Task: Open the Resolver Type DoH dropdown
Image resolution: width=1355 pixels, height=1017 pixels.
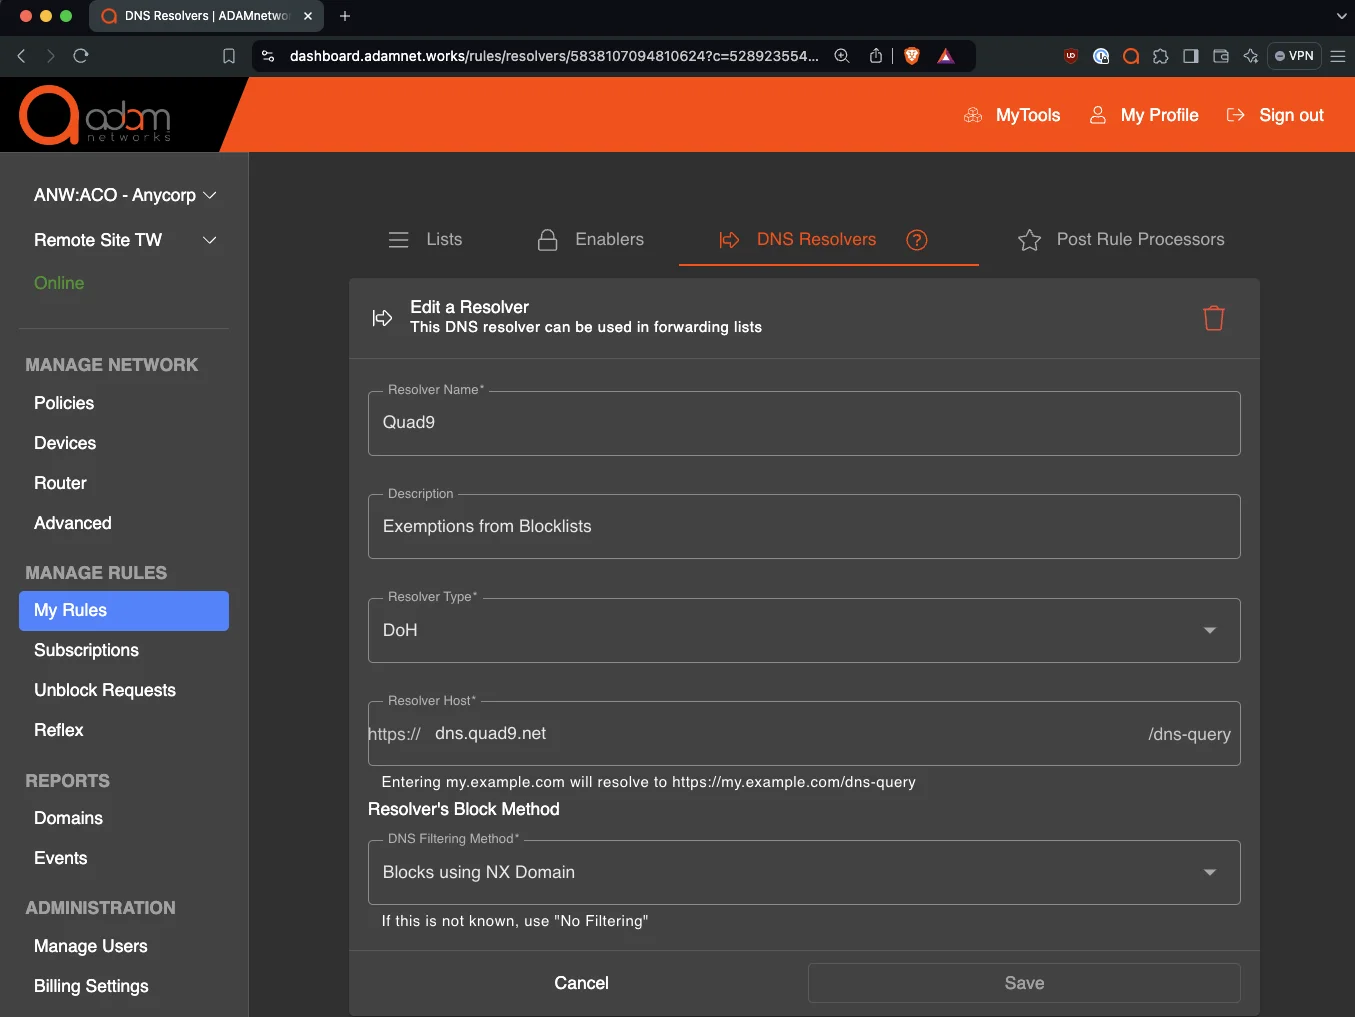Action: (804, 630)
